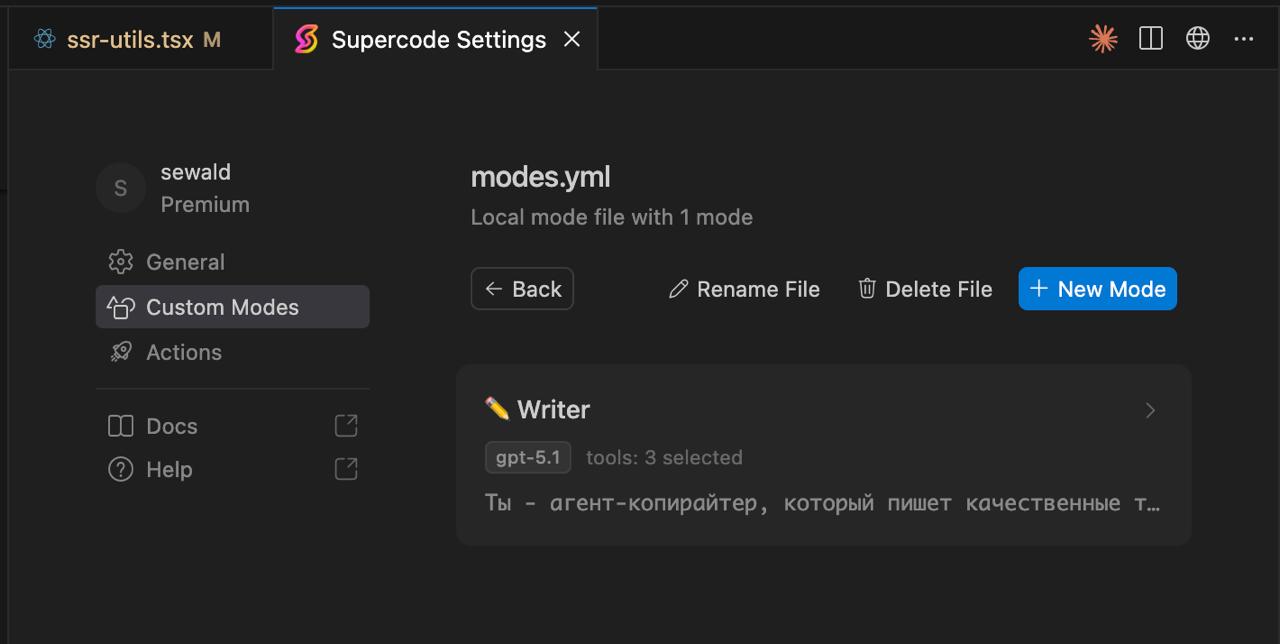Click the sewald user avatar circle
This screenshot has width=1280, height=644.
pyautogui.click(x=121, y=188)
